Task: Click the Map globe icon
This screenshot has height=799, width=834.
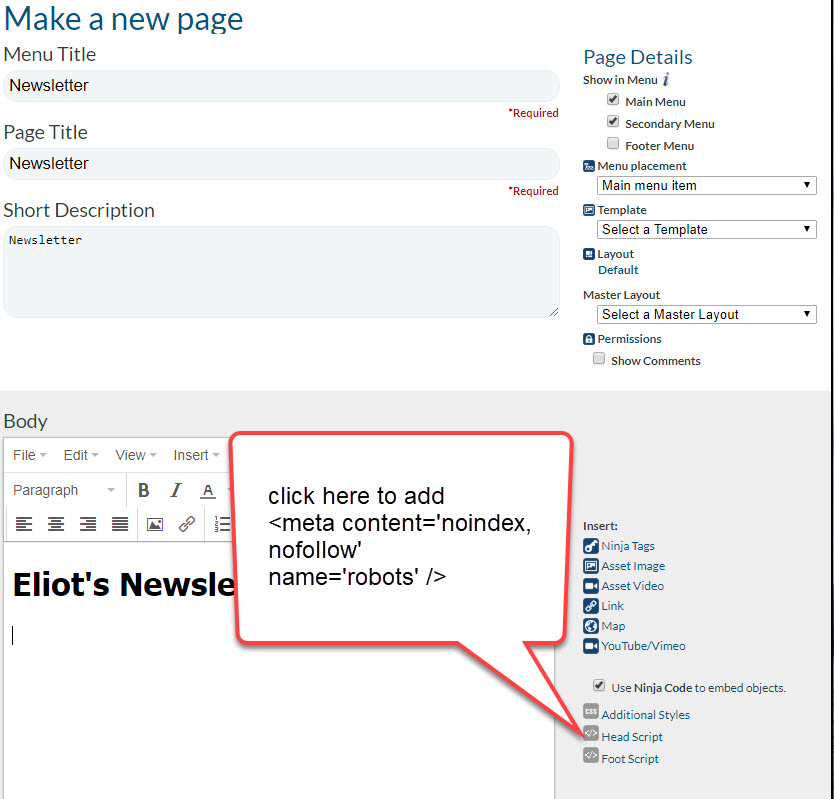Action: 590,626
